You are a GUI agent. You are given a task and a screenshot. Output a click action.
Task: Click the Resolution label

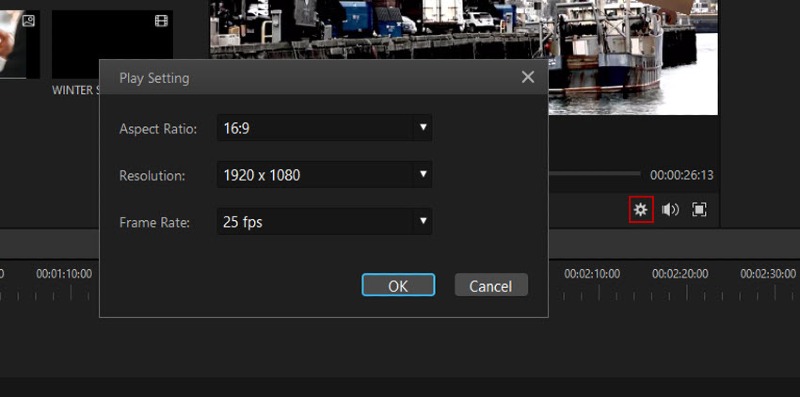coord(152,176)
